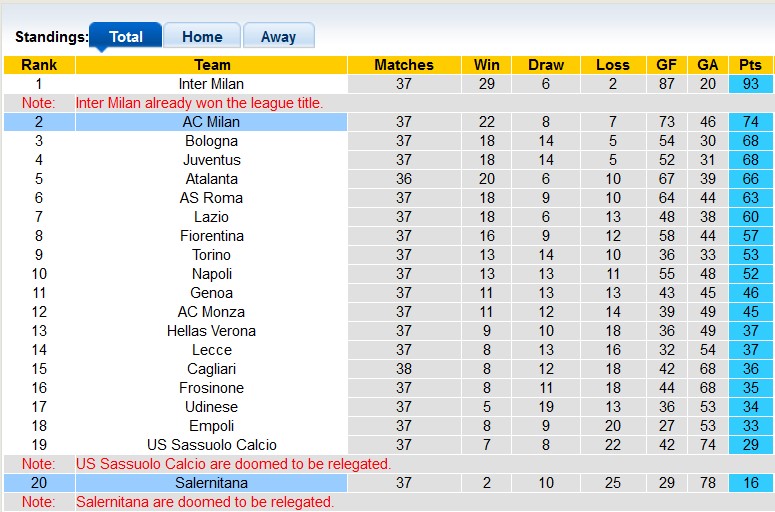
Task: Open the Home standings tab
Action: (x=202, y=37)
